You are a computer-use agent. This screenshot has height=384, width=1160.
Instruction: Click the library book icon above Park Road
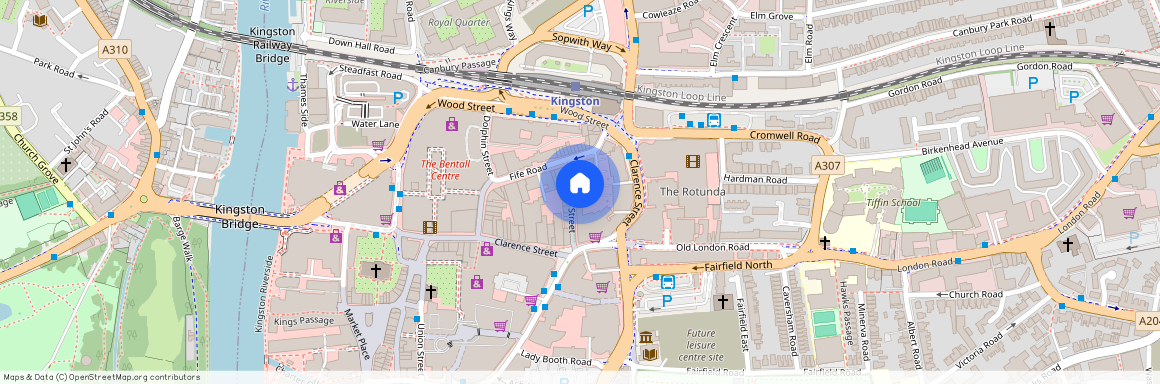click(39, 20)
